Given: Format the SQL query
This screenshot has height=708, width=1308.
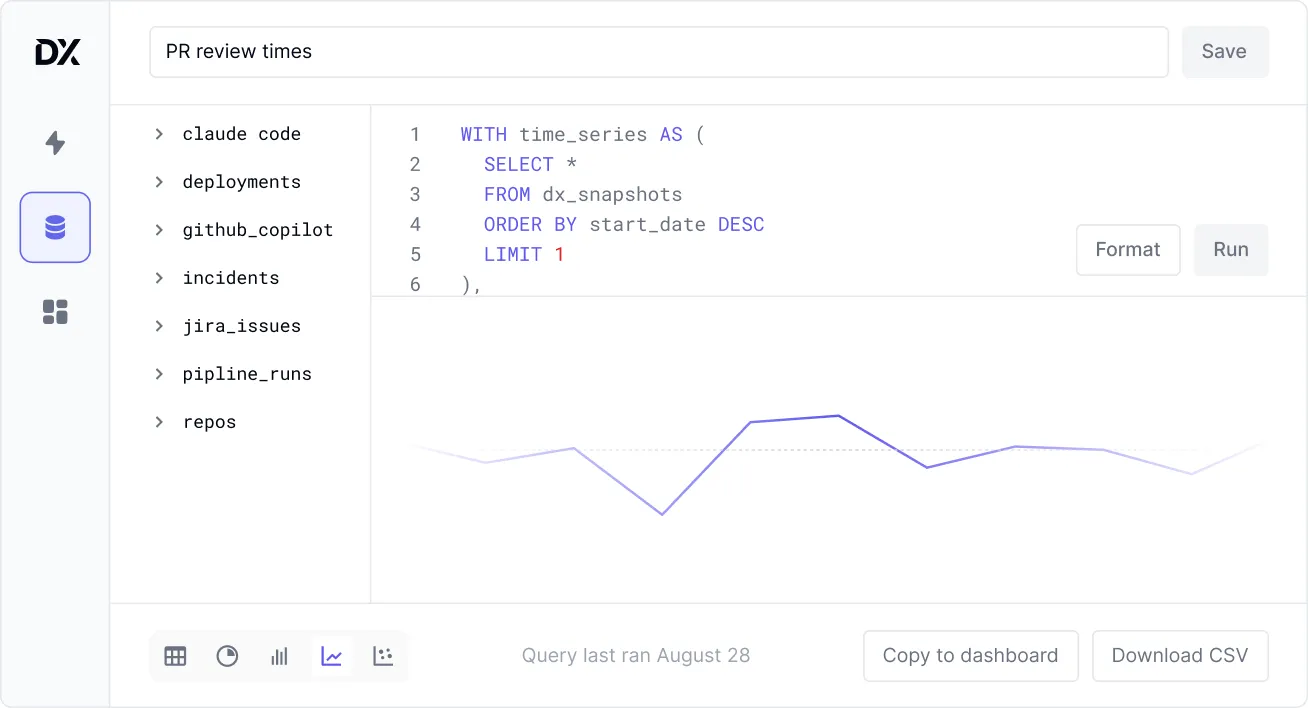Looking at the screenshot, I should tap(1127, 250).
